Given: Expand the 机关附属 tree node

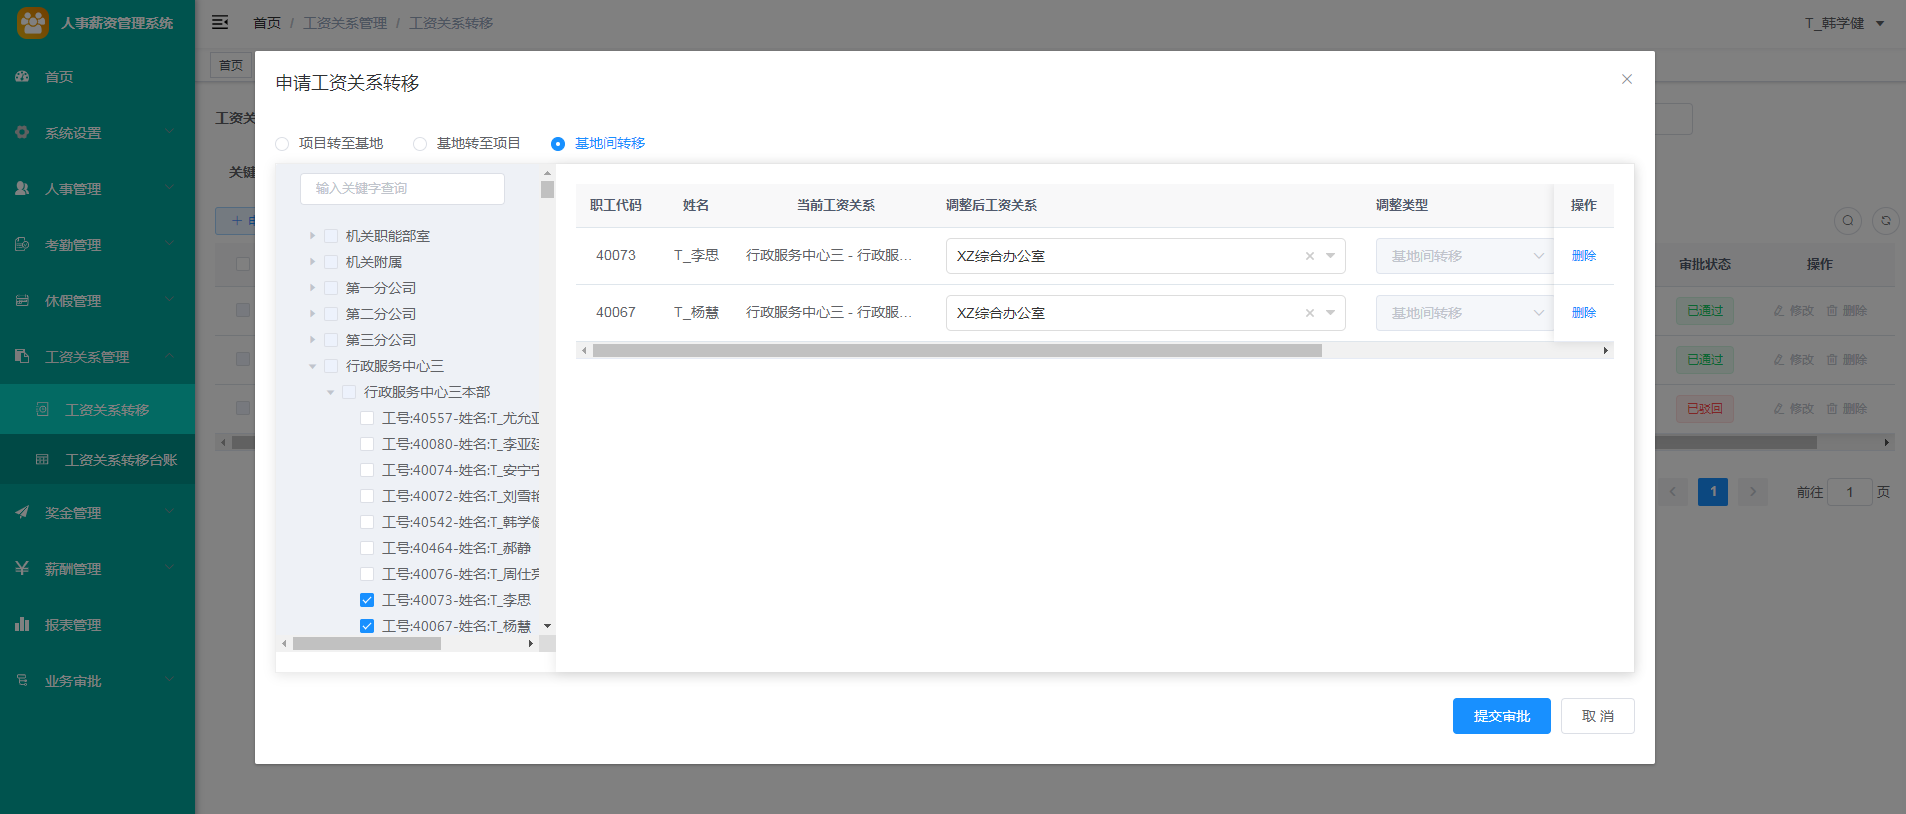Looking at the screenshot, I should click(312, 262).
